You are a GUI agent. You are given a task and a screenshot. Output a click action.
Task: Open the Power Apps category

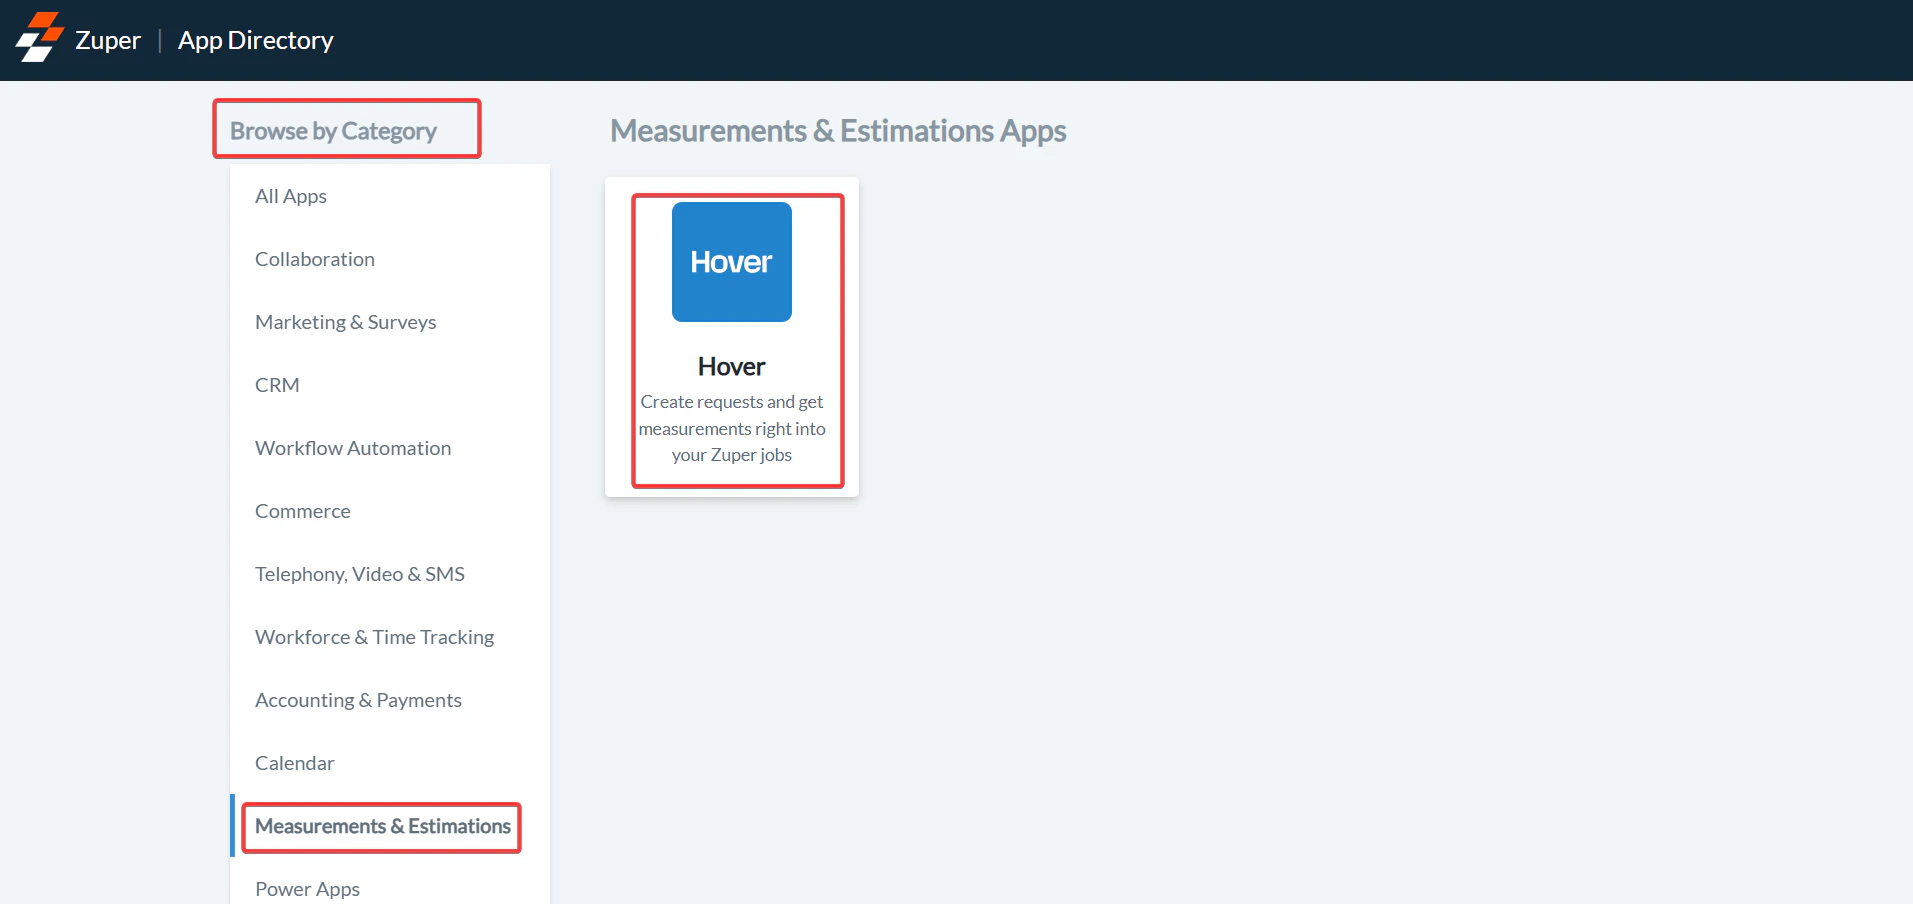(307, 889)
